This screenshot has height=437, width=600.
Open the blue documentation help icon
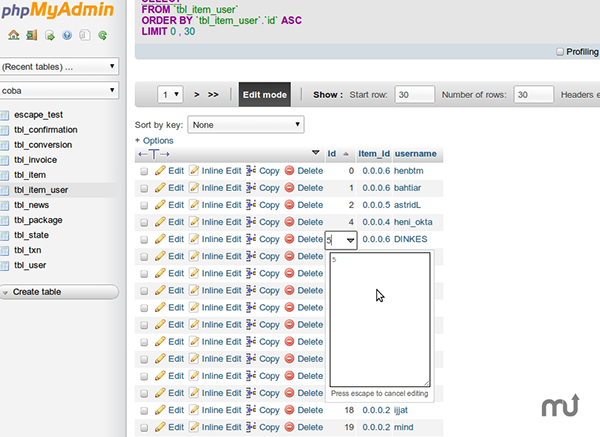[67, 35]
